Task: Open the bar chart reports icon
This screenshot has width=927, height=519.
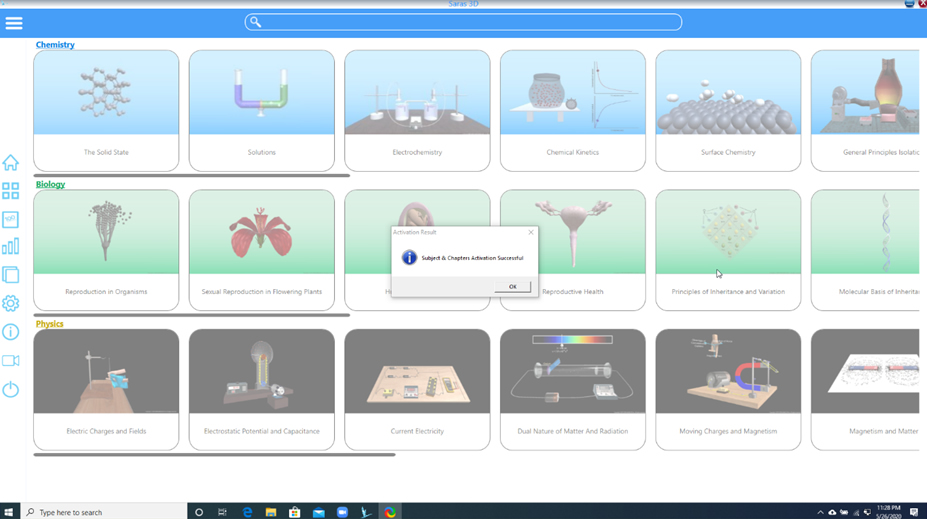Action: (11, 246)
